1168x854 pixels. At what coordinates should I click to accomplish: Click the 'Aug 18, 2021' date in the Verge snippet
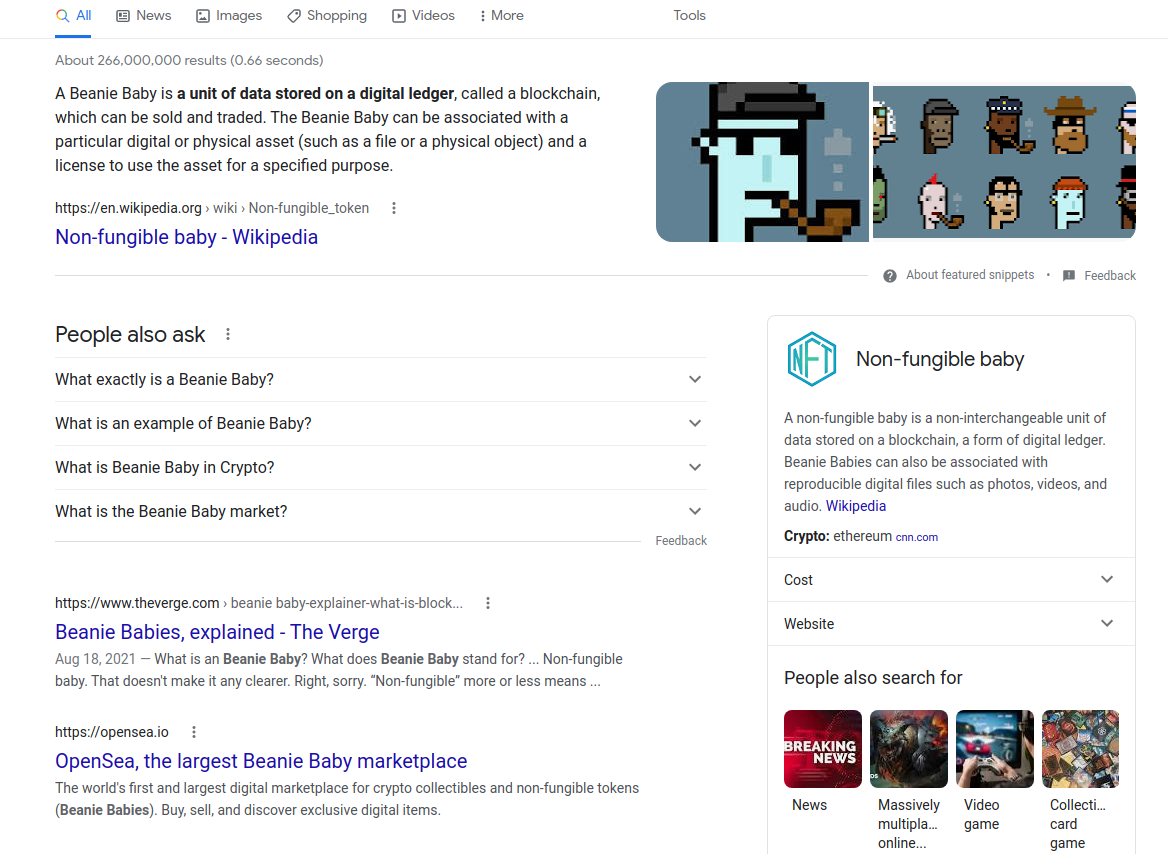pos(95,660)
